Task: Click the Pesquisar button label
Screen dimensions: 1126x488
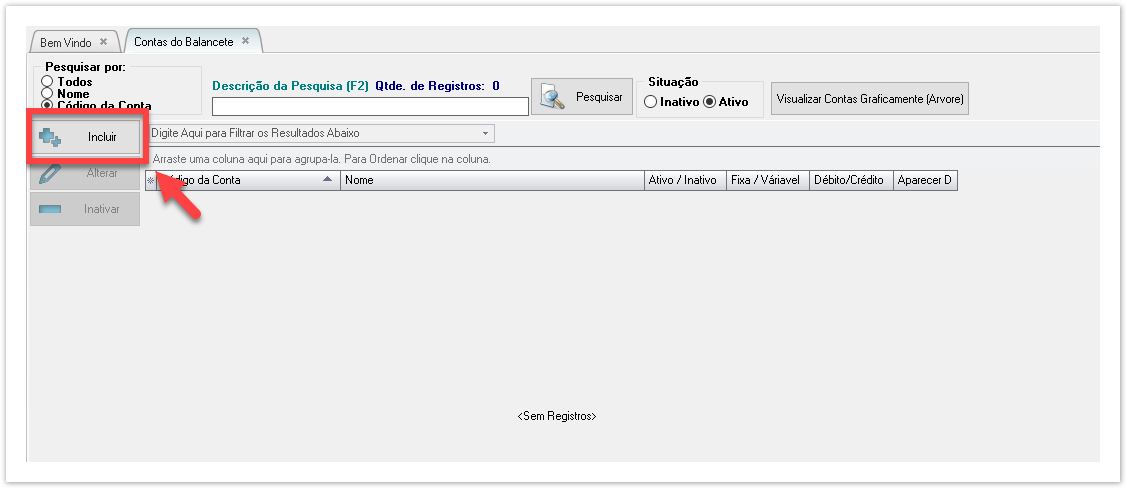Action: tap(599, 98)
